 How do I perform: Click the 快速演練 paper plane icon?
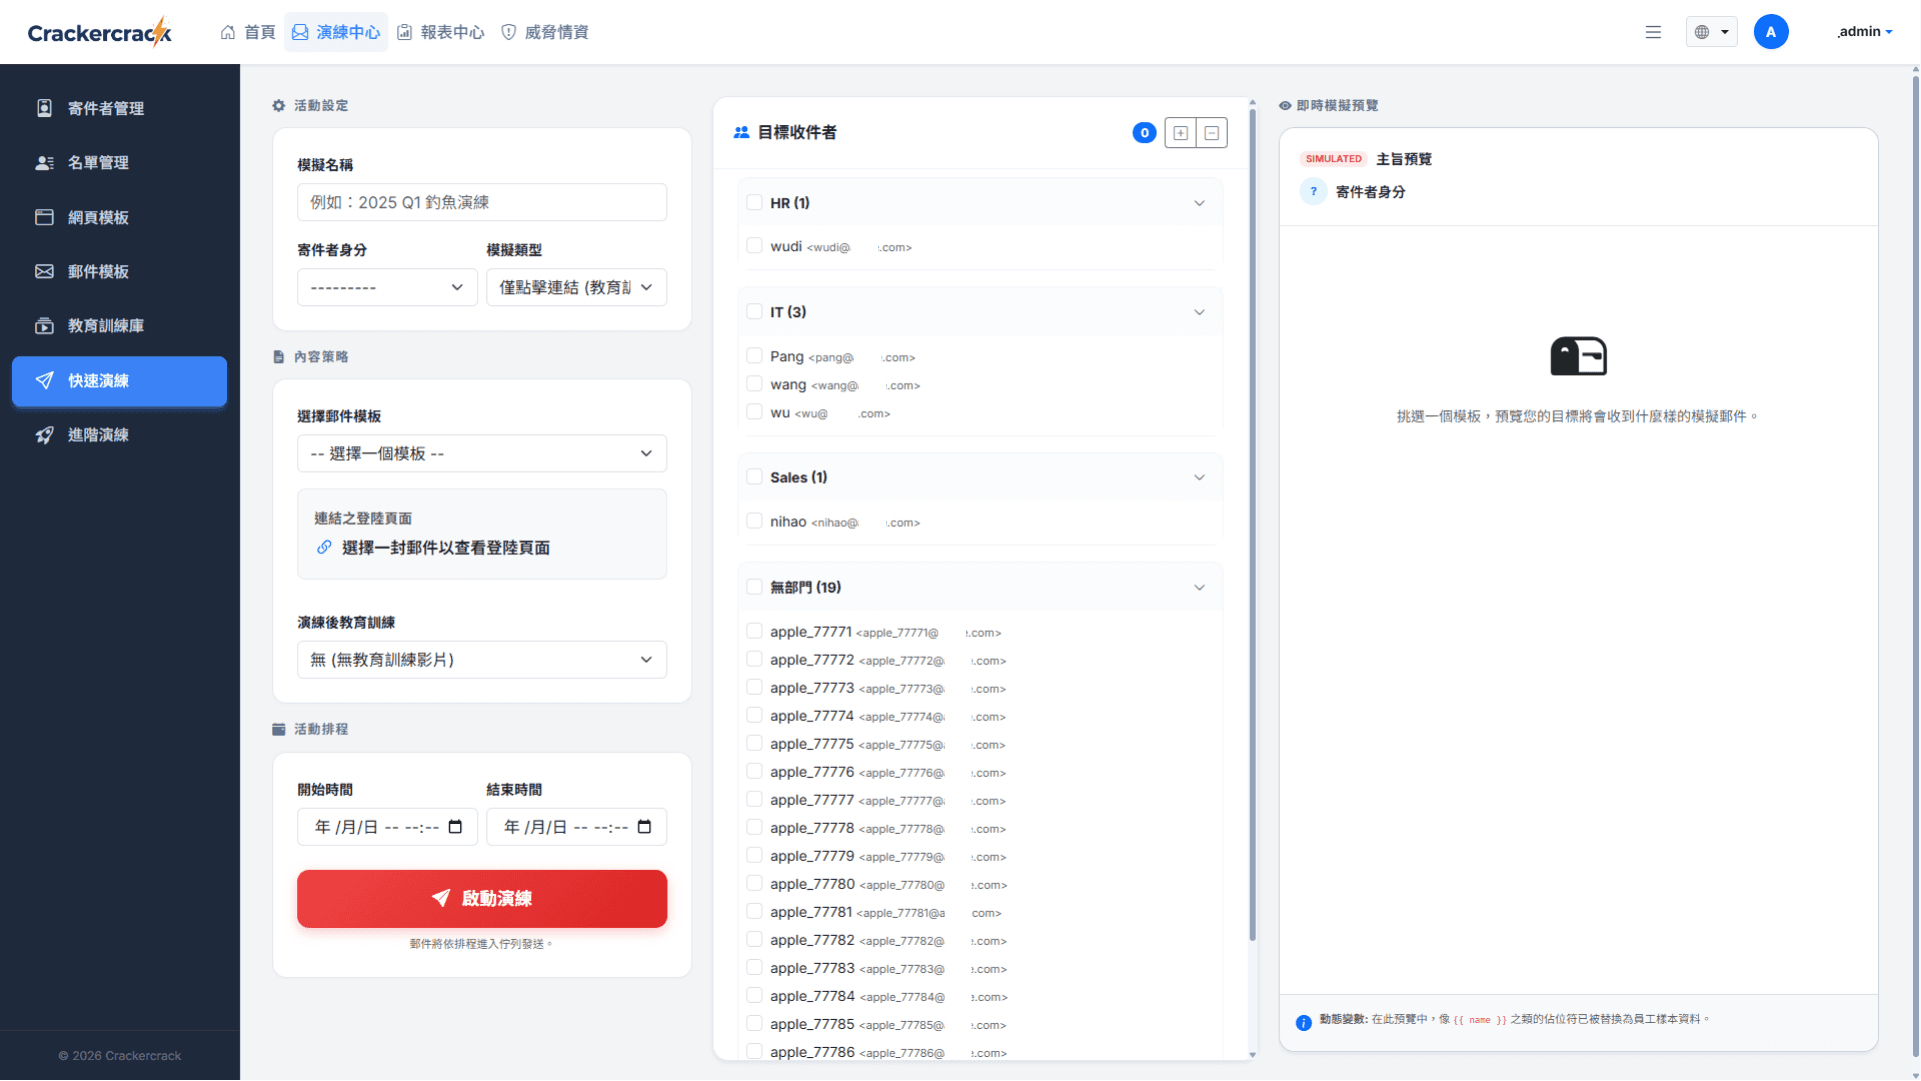pos(44,380)
